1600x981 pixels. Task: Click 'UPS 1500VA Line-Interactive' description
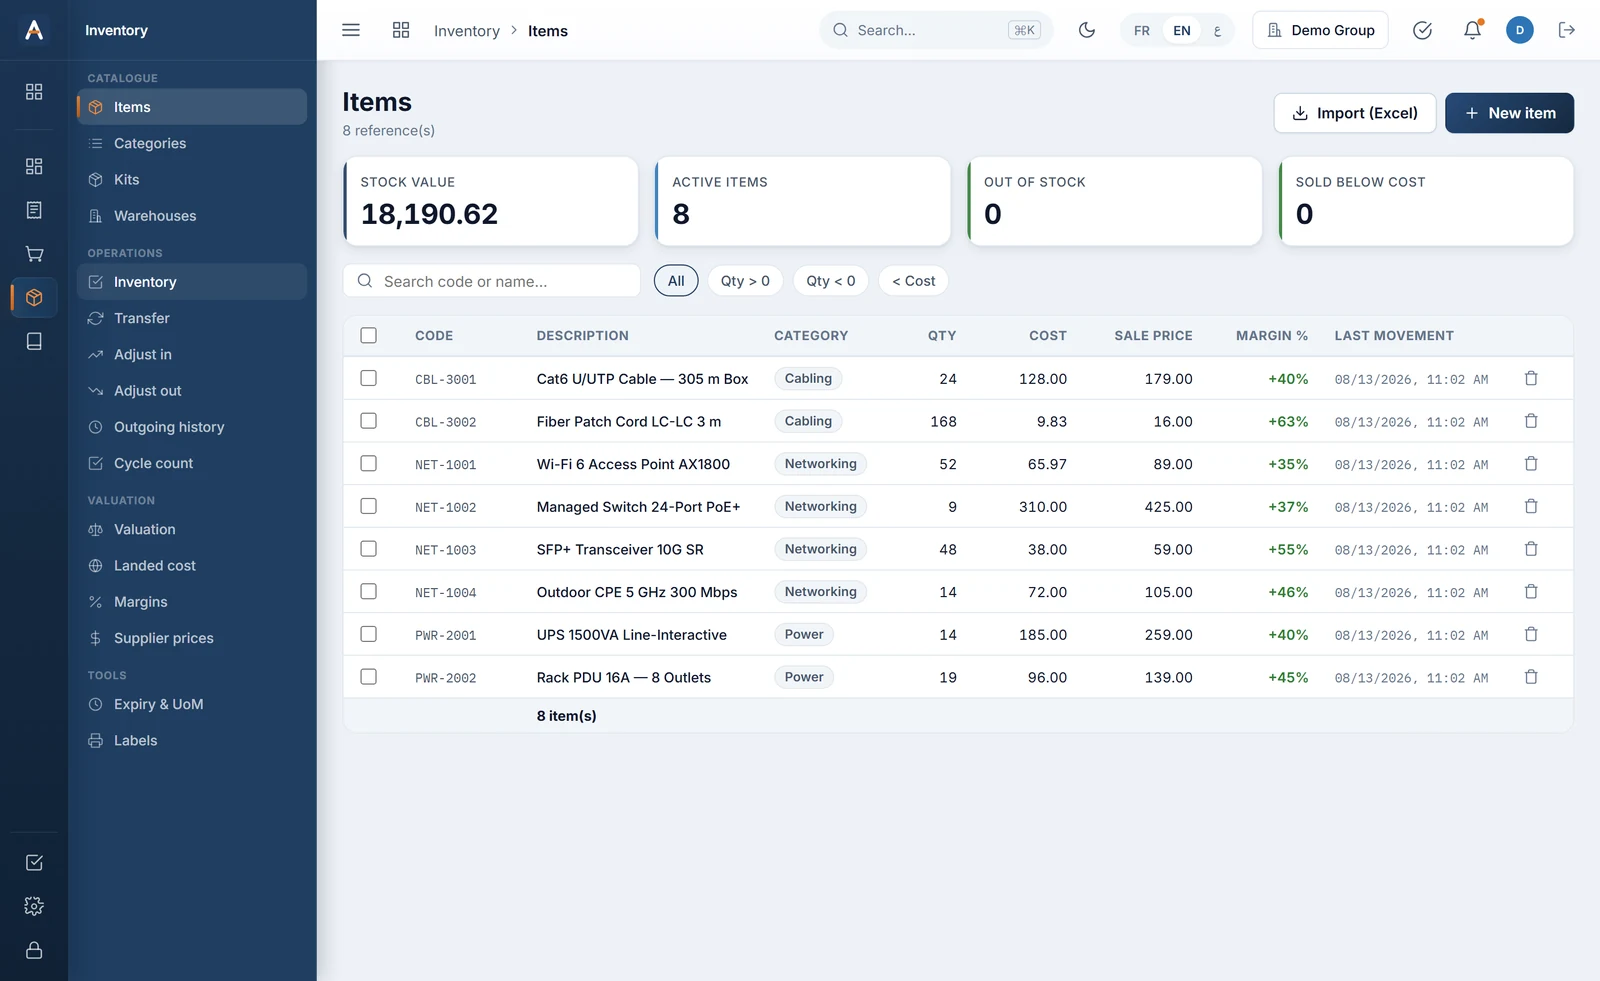pyautogui.click(x=632, y=635)
